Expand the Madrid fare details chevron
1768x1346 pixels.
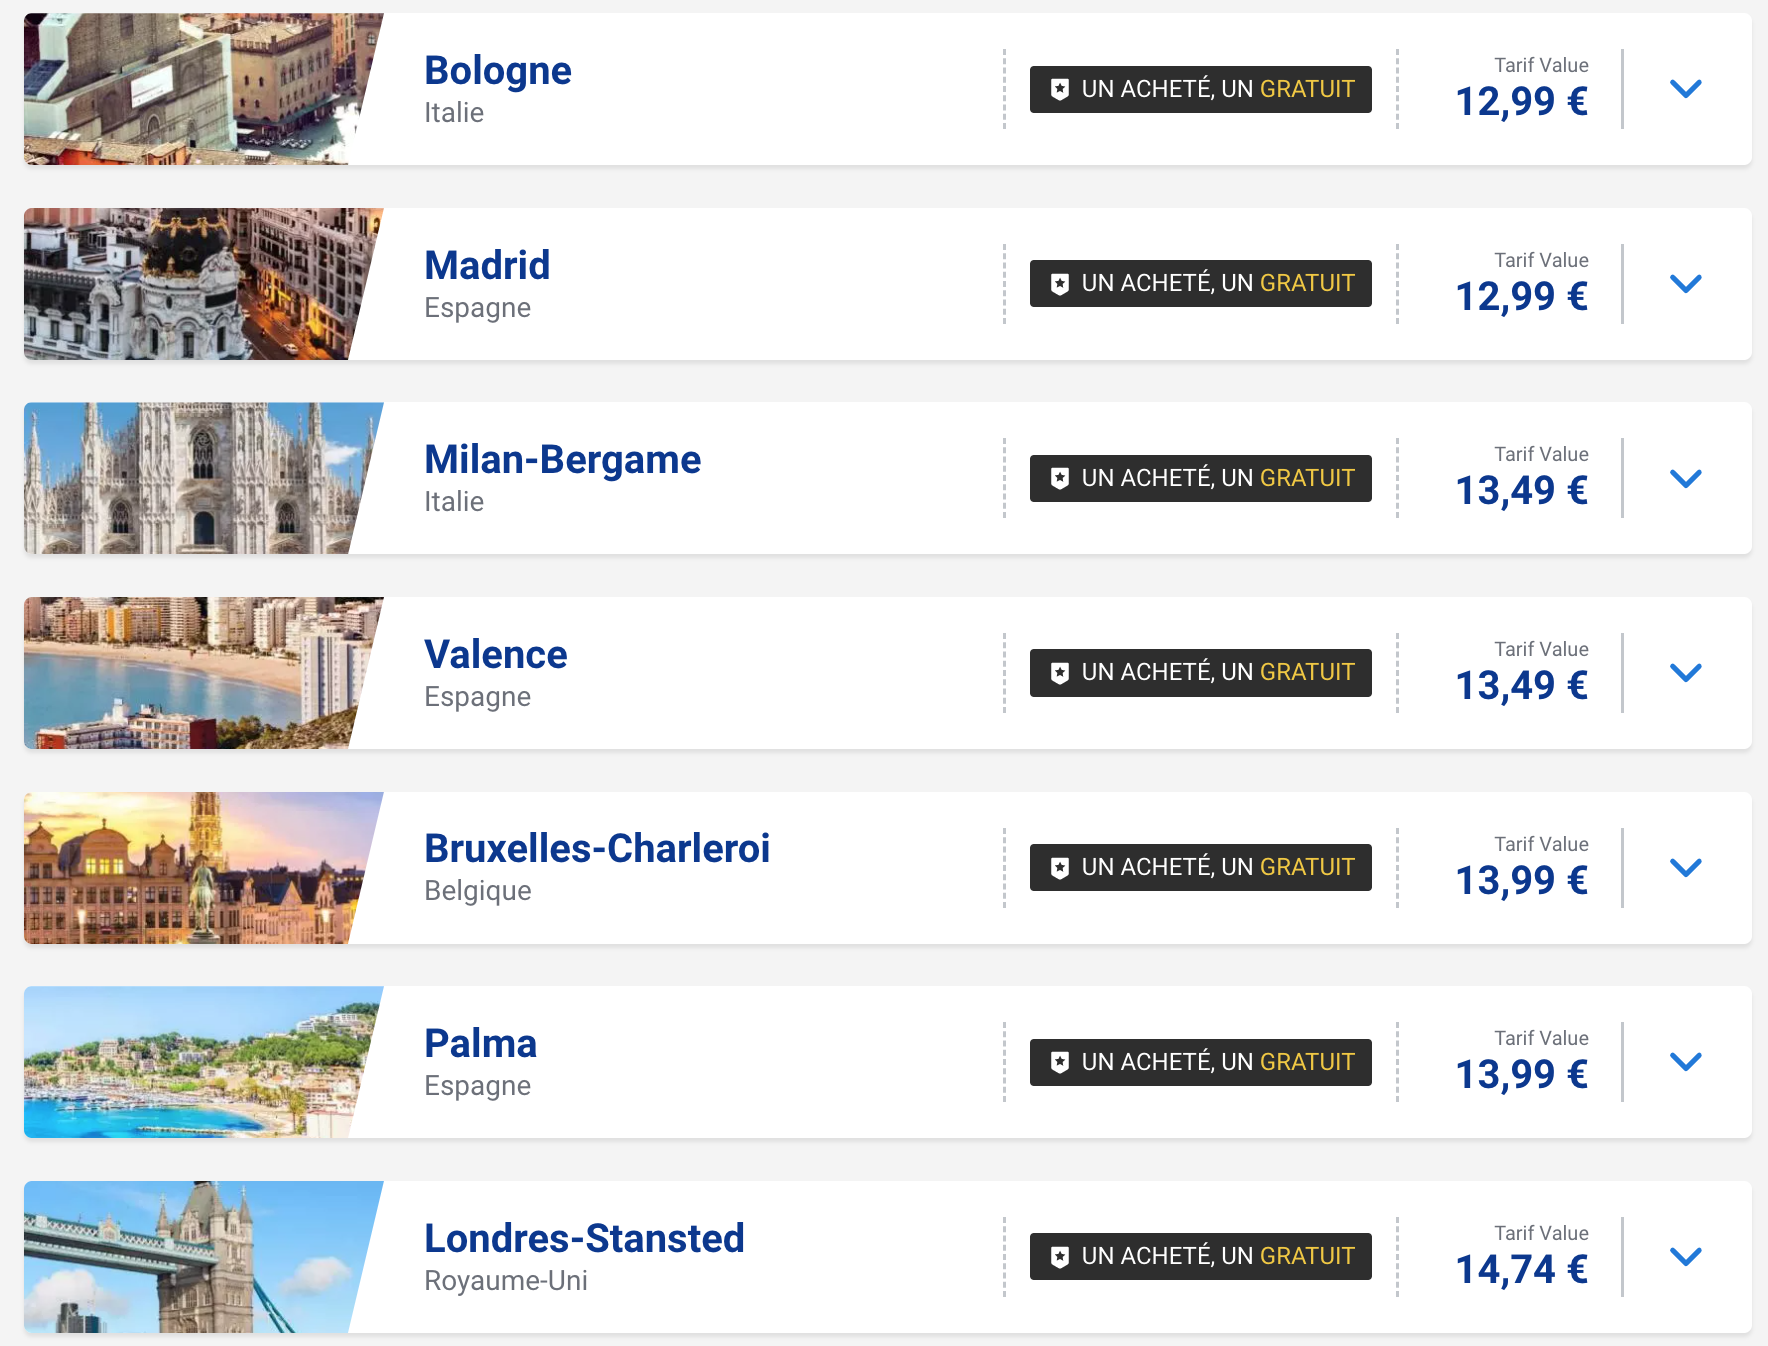[1686, 284]
